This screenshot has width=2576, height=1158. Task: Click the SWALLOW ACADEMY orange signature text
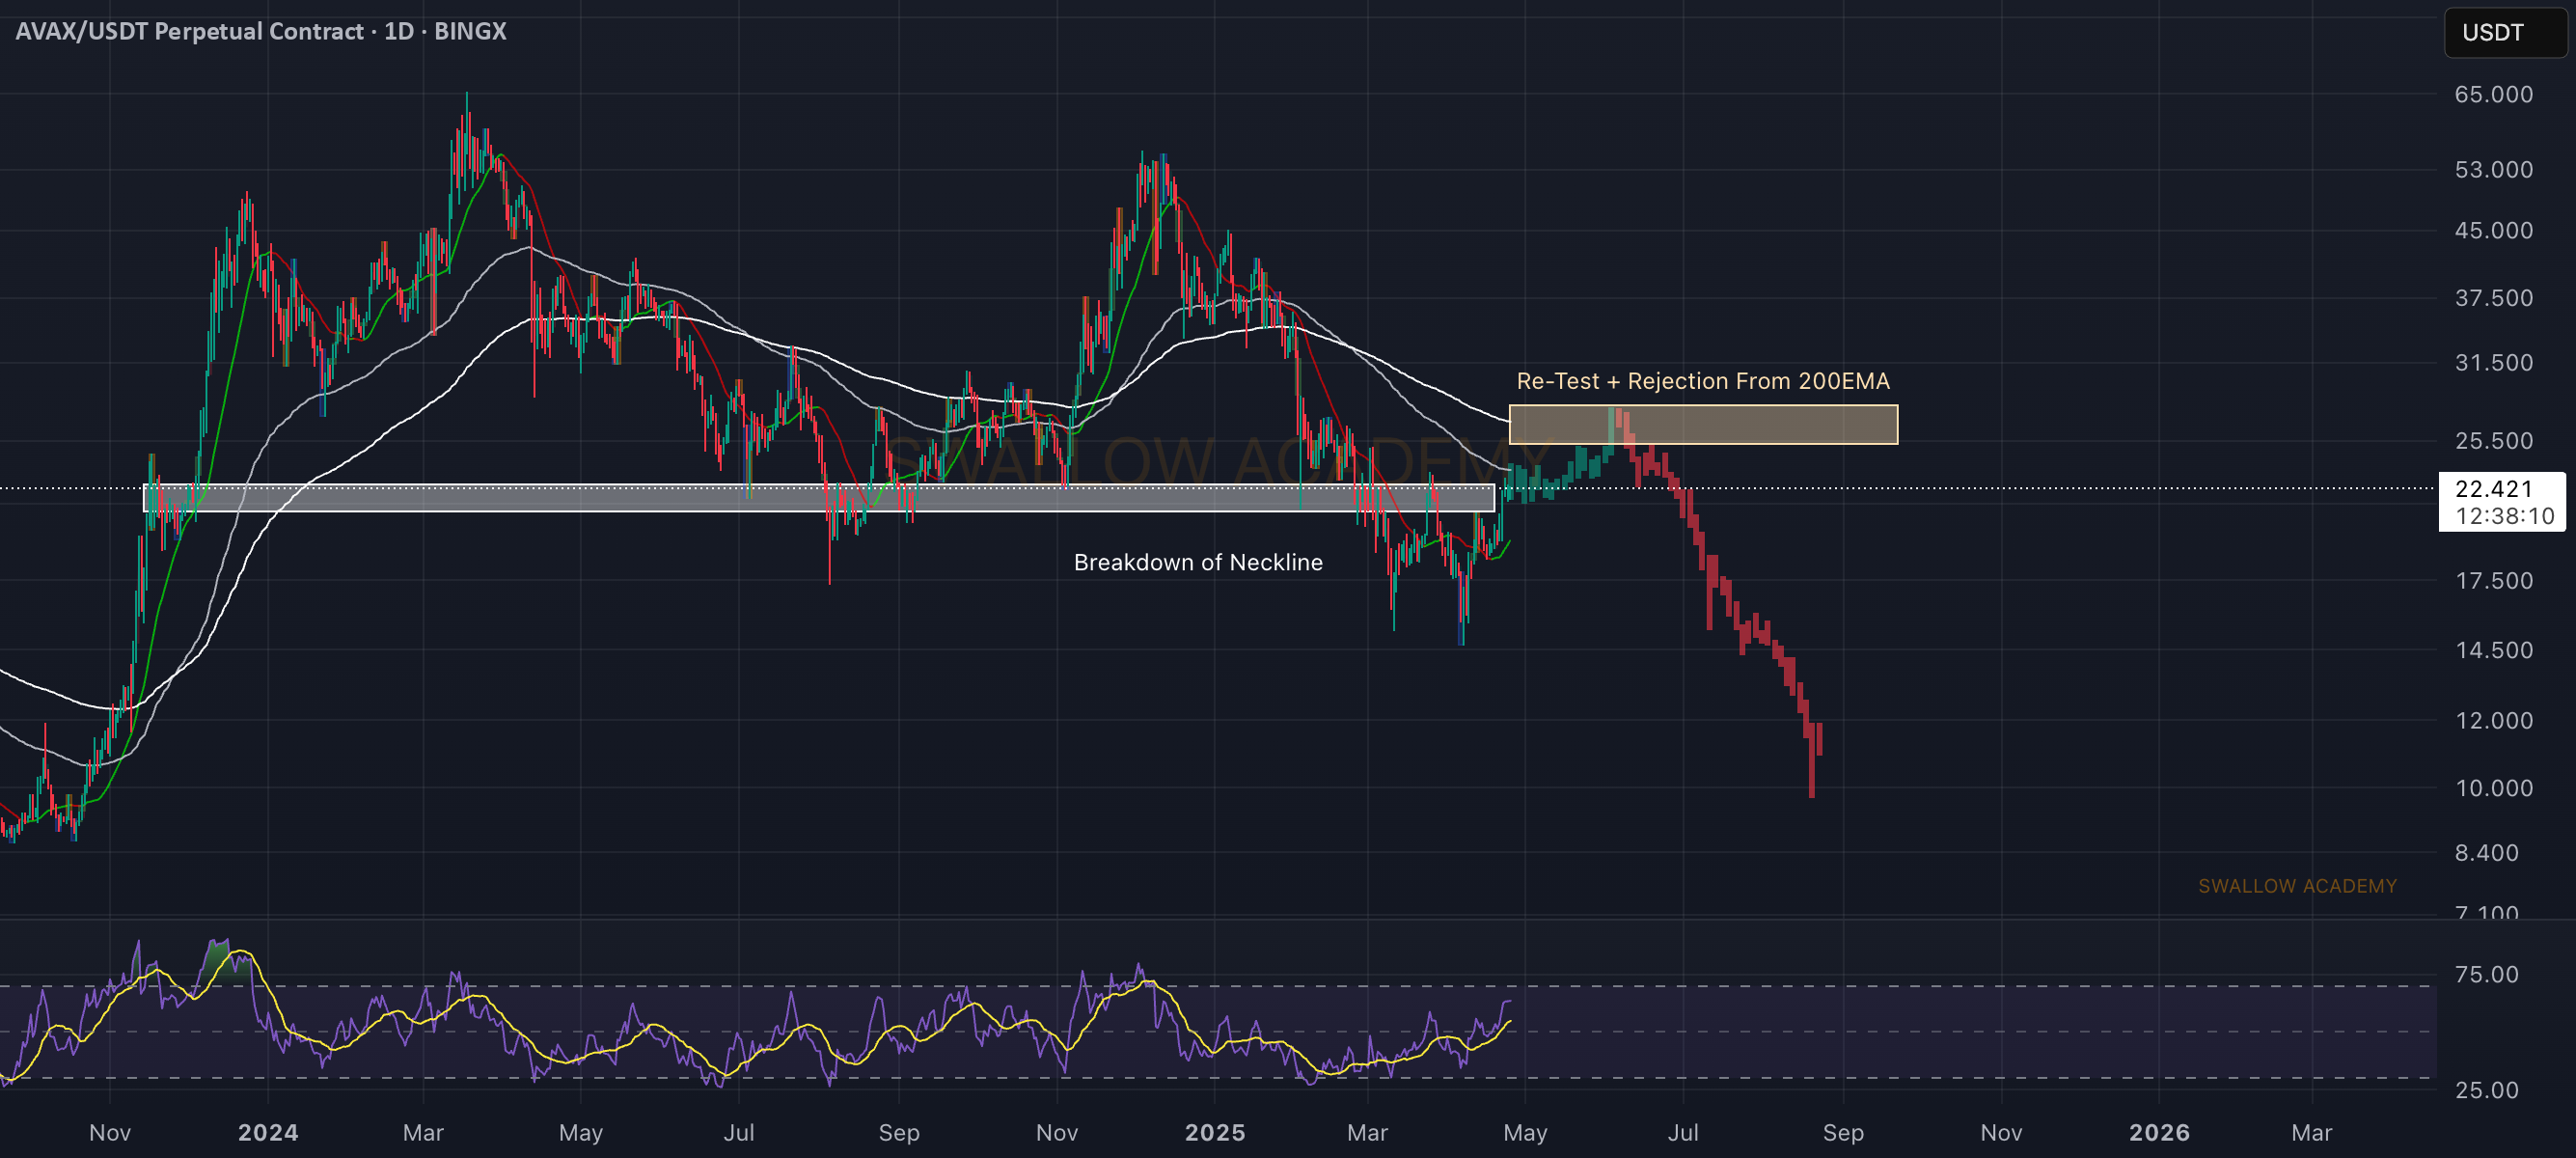(x=2297, y=886)
